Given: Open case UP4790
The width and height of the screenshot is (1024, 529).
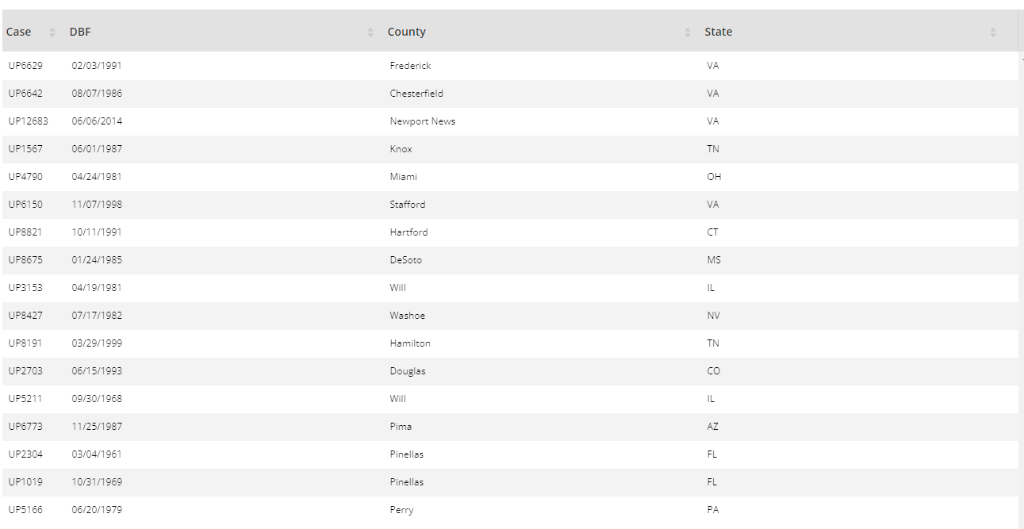Looking at the screenshot, I should [25, 177].
